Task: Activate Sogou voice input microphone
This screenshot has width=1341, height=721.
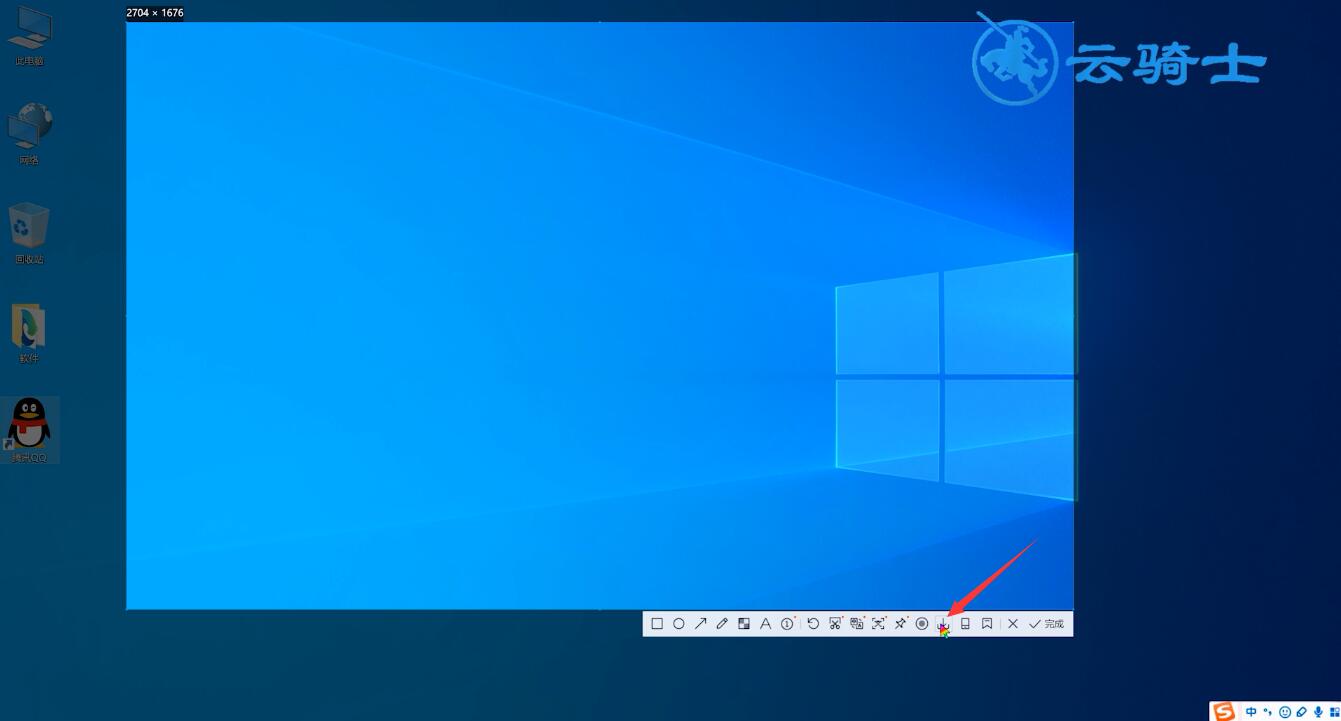Action: pyautogui.click(x=1318, y=712)
